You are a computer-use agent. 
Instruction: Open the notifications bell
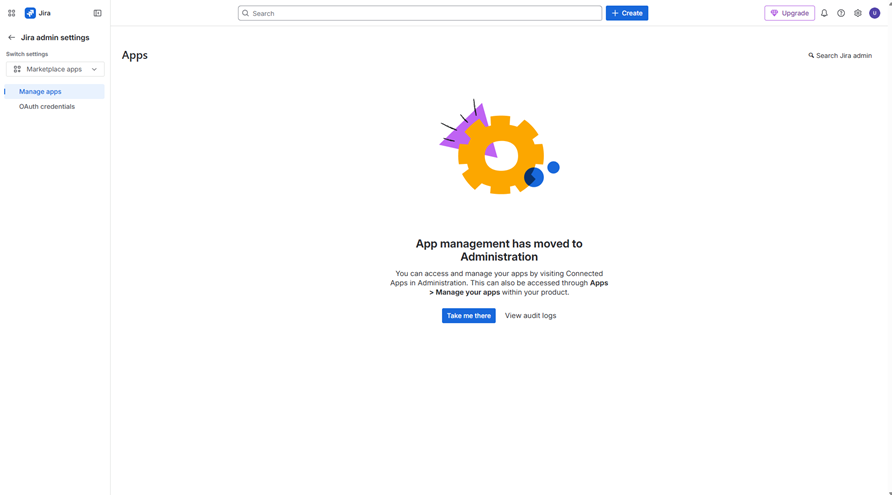pyautogui.click(x=824, y=13)
